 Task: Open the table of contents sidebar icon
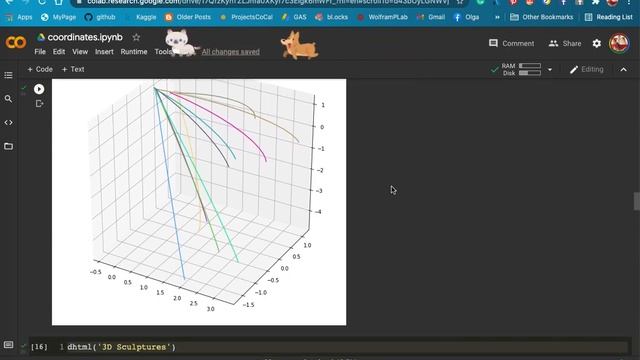8,75
